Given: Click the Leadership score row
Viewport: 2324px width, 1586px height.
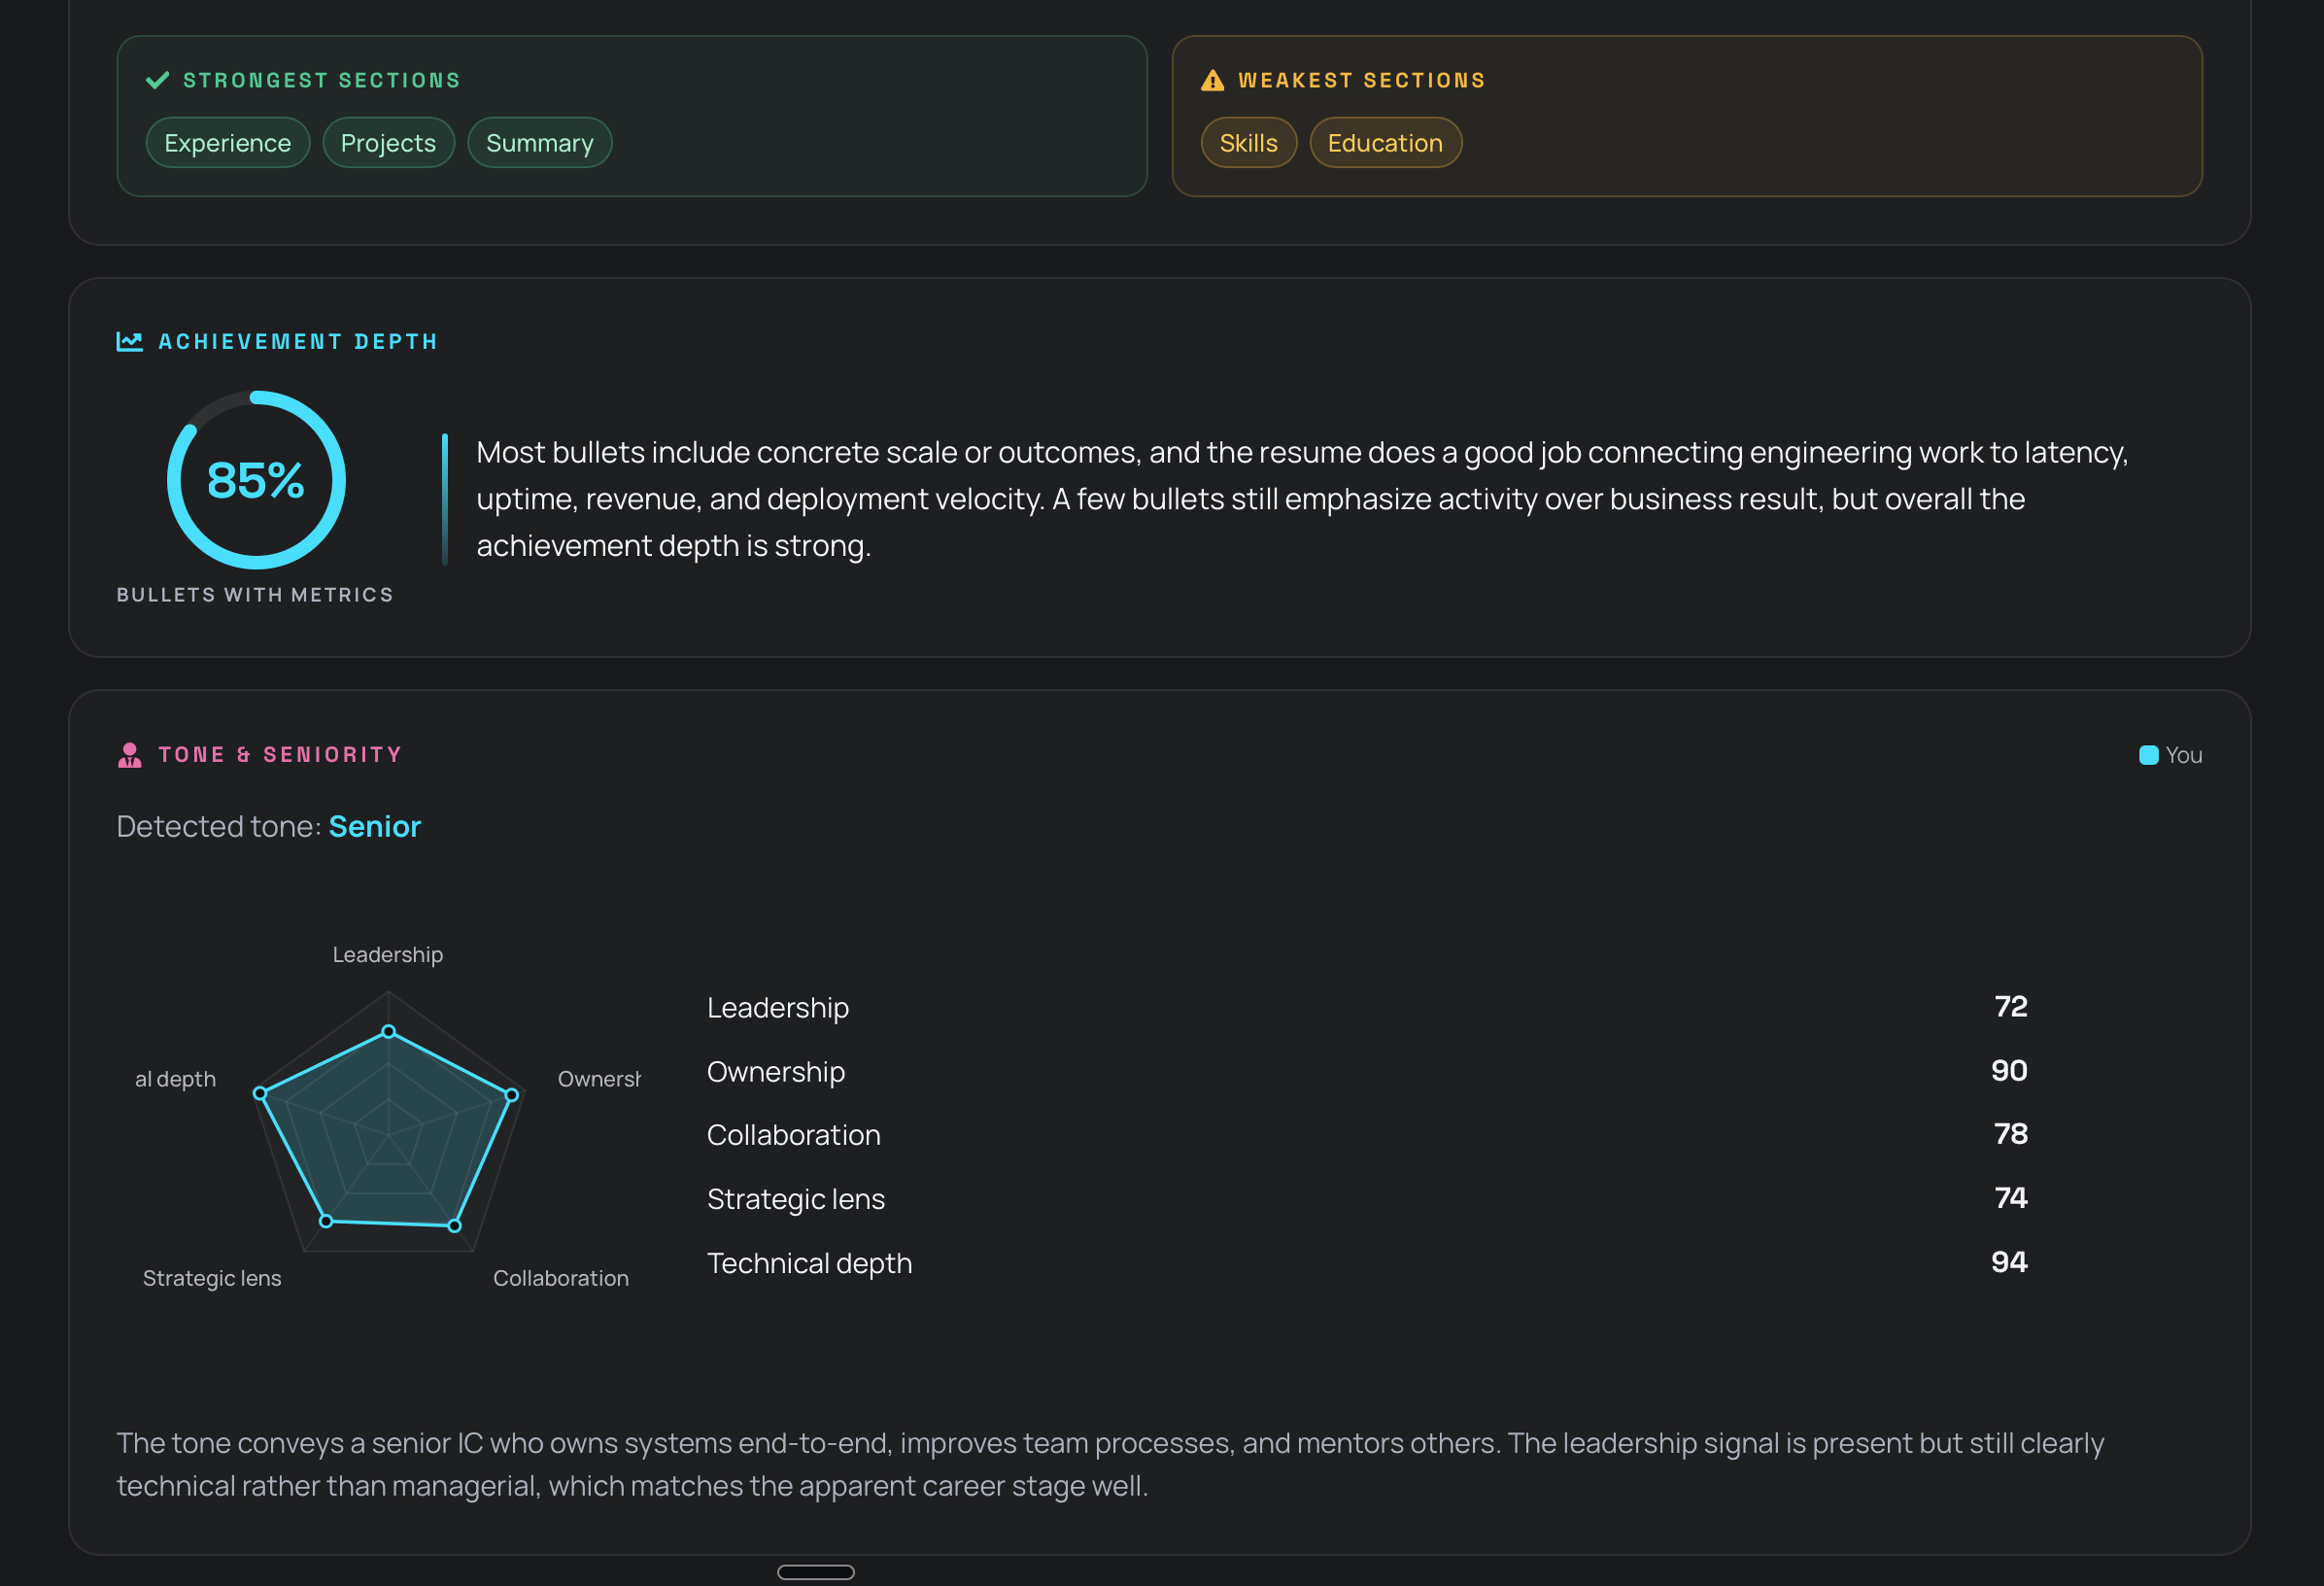Looking at the screenshot, I should tap(1367, 1007).
